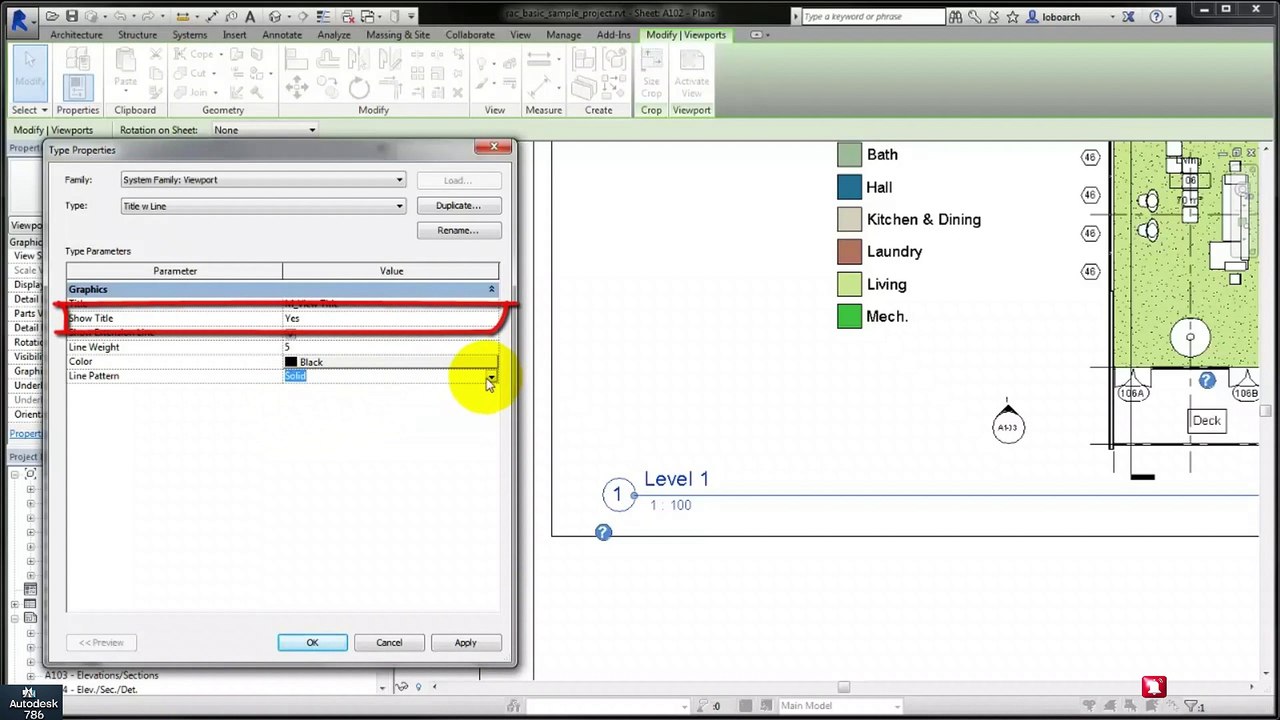This screenshot has width=1280, height=720.
Task: Click the Black color swatch value
Action: pos(390,362)
